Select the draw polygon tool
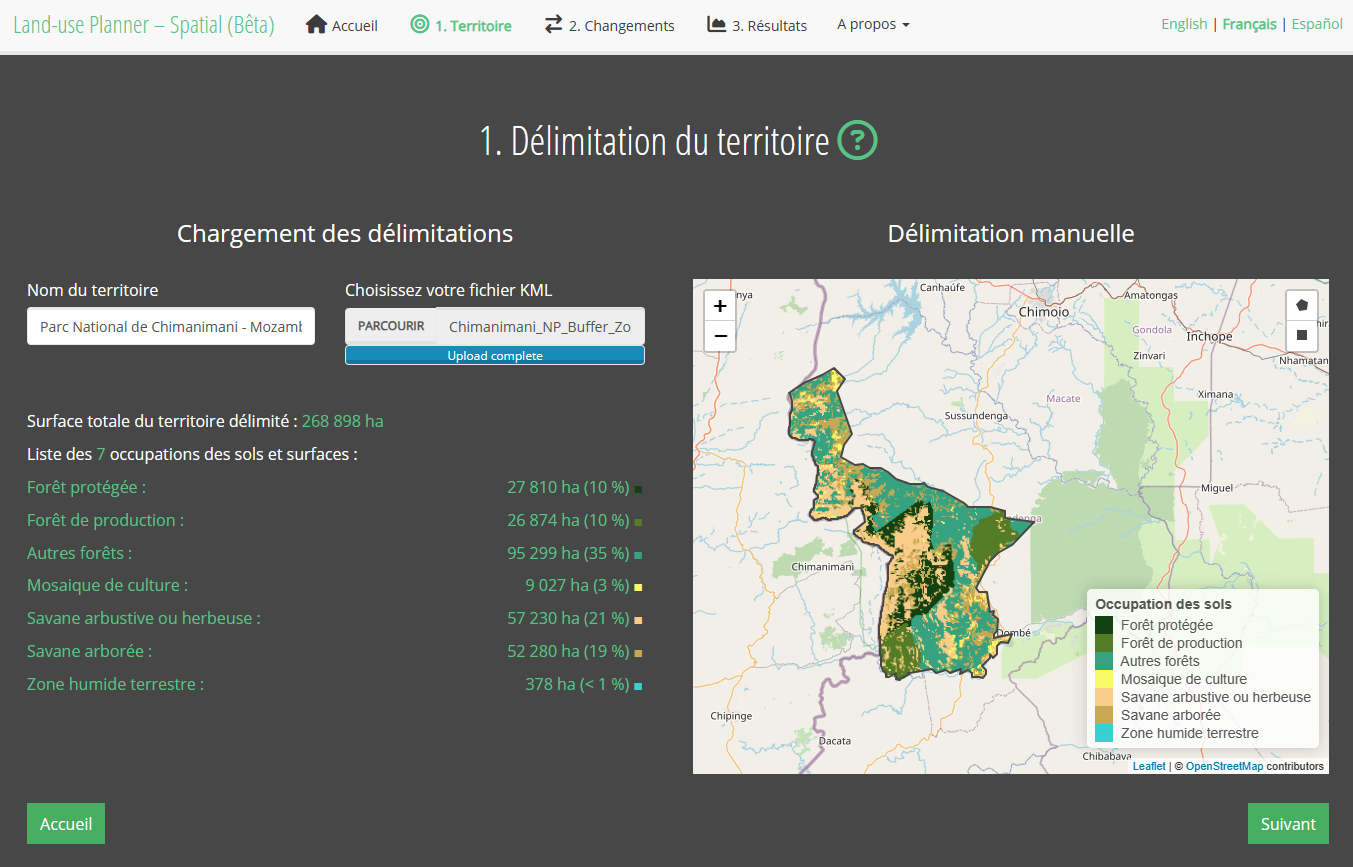Viewport: 1353px width, 867px height. tap(1301, 305)
